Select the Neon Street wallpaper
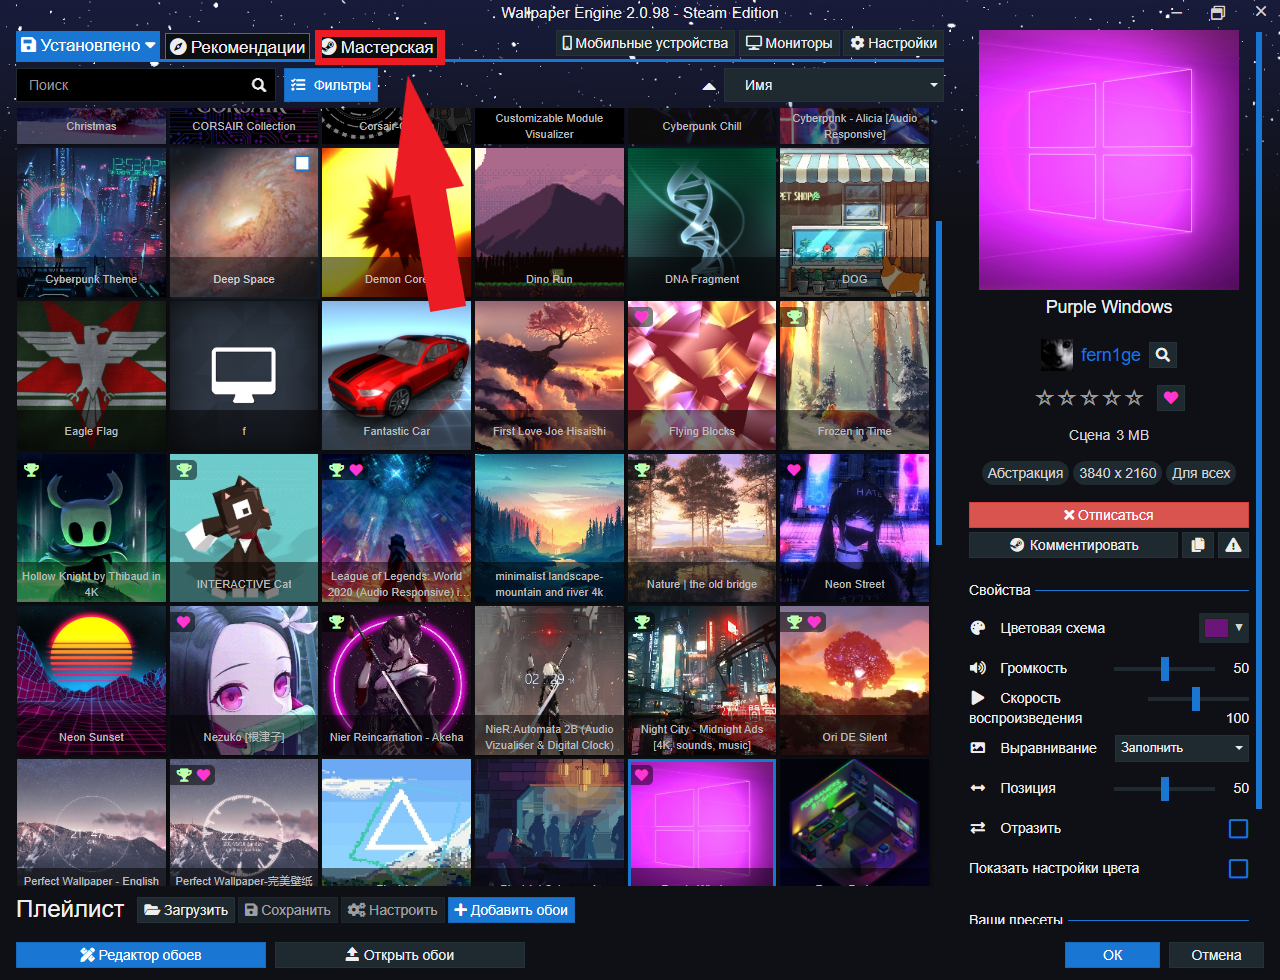 click(854, 528)
